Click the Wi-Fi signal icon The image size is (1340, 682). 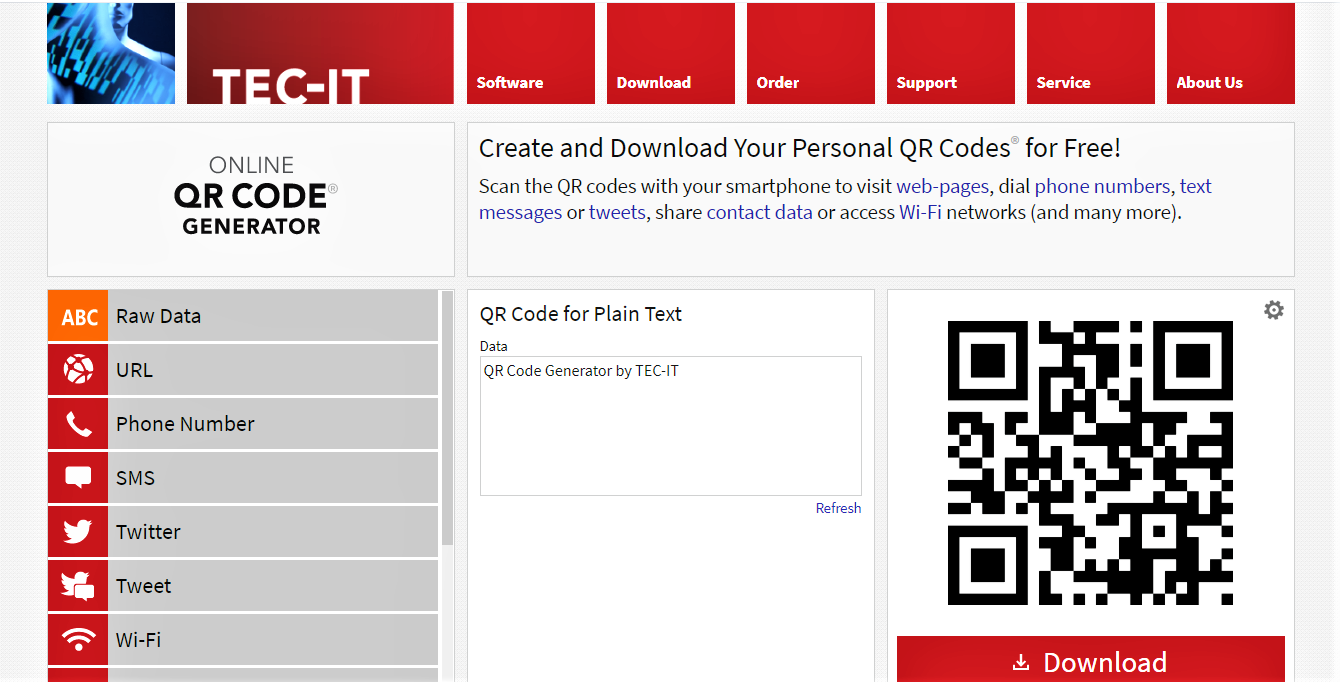click(78, 640)
